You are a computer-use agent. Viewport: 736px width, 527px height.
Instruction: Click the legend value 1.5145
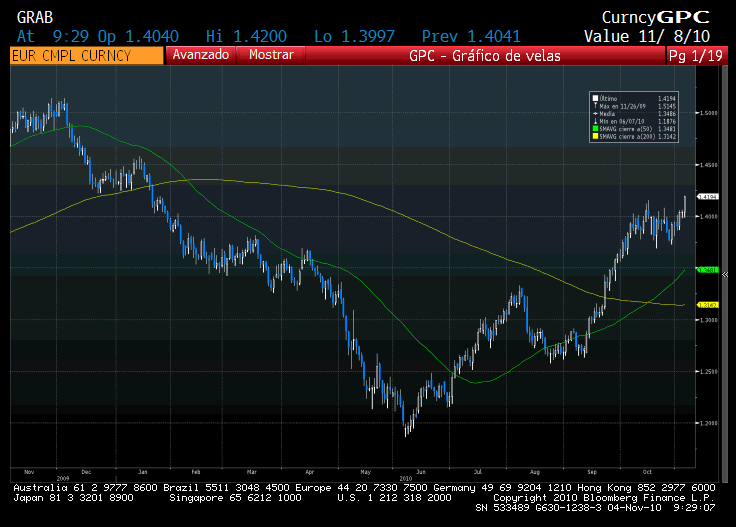pyautogui.click(x=667, y=106)
